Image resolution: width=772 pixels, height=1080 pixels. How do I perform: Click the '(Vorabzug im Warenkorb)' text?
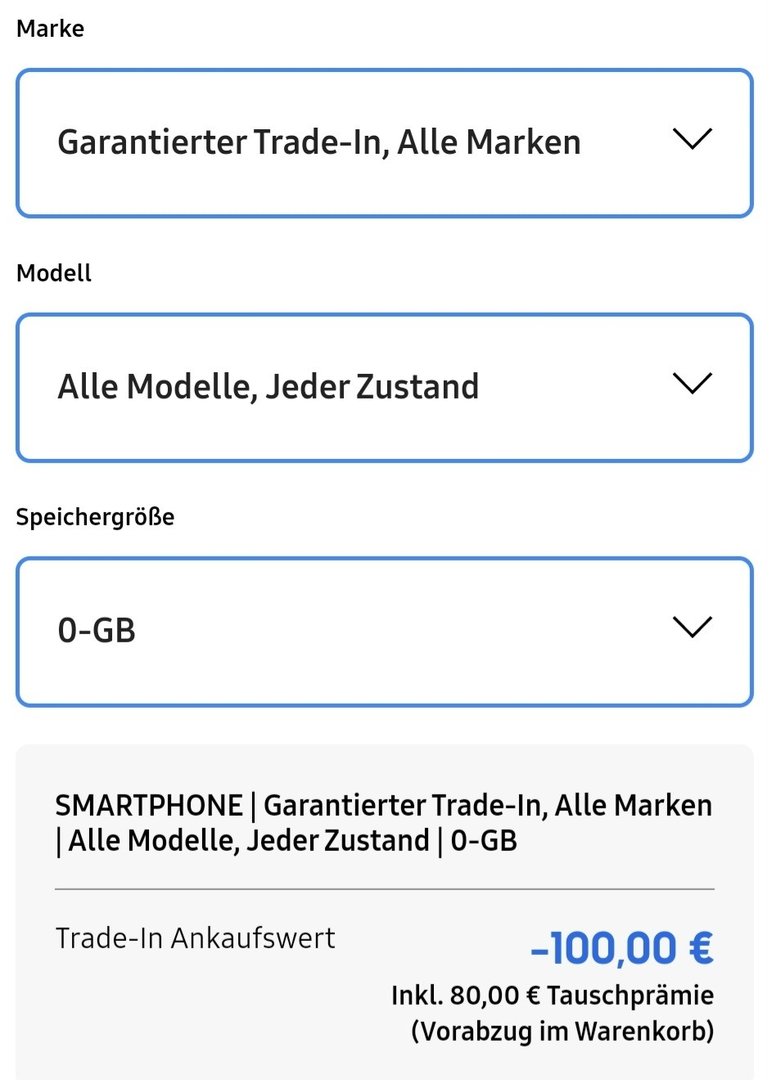[562, 1031]
